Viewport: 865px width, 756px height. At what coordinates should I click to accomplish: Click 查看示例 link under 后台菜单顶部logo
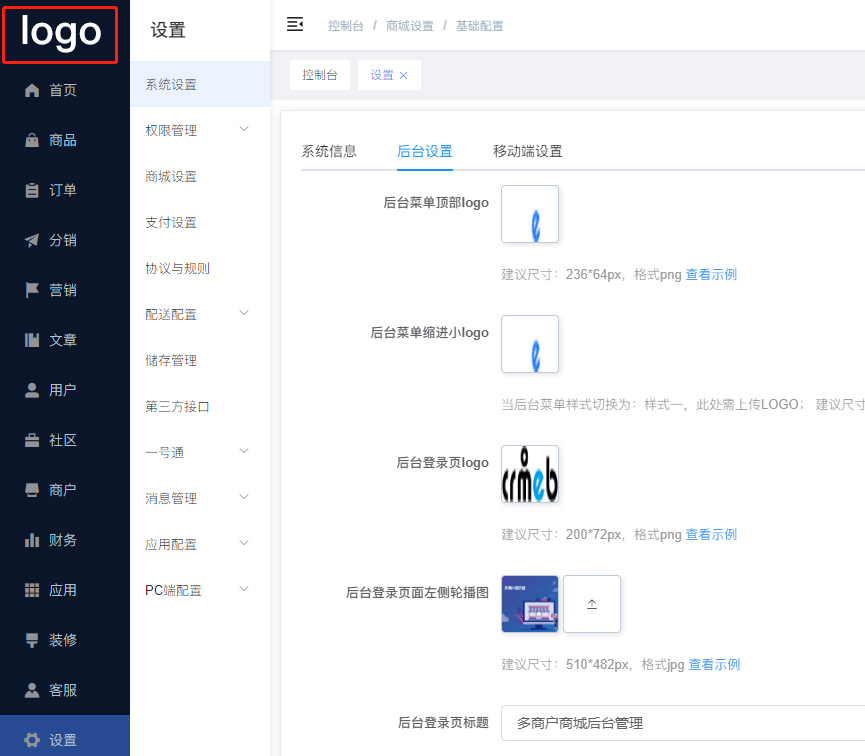pyautogui.click(x=711, y=275)
